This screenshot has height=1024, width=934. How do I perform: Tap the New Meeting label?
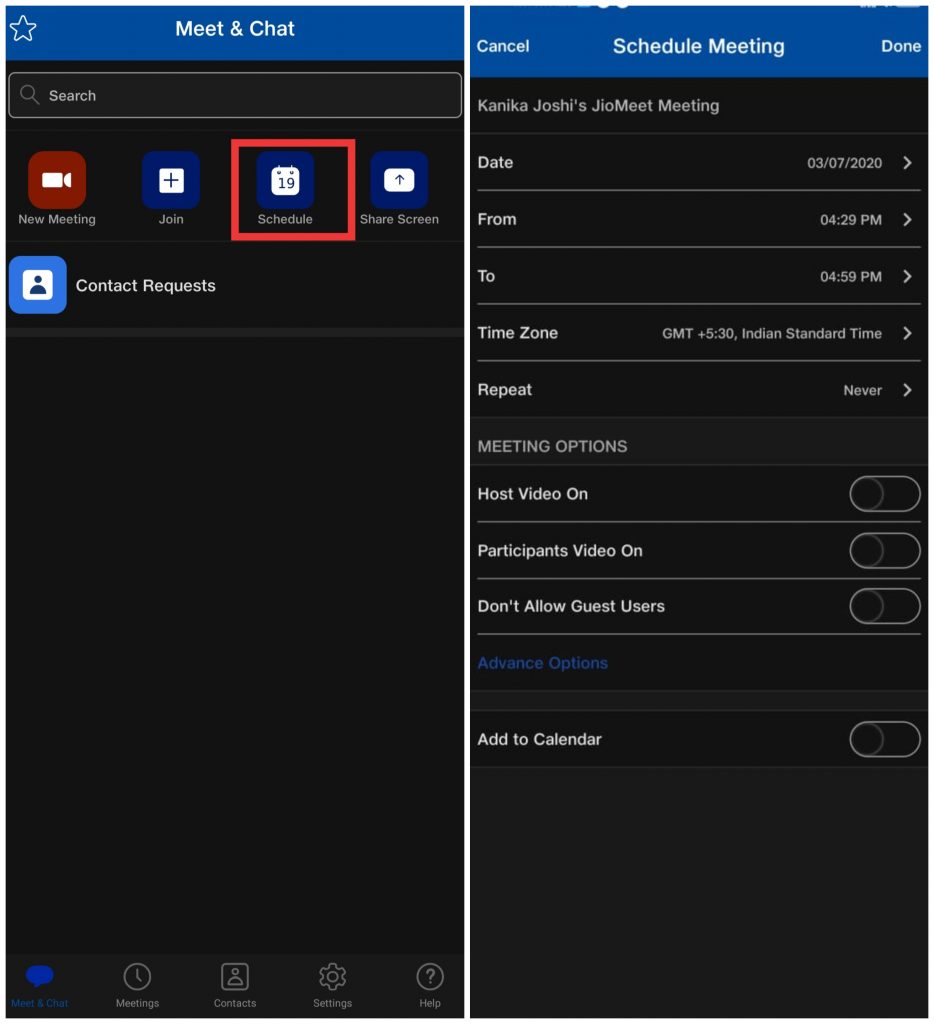(x=57, y=219)
